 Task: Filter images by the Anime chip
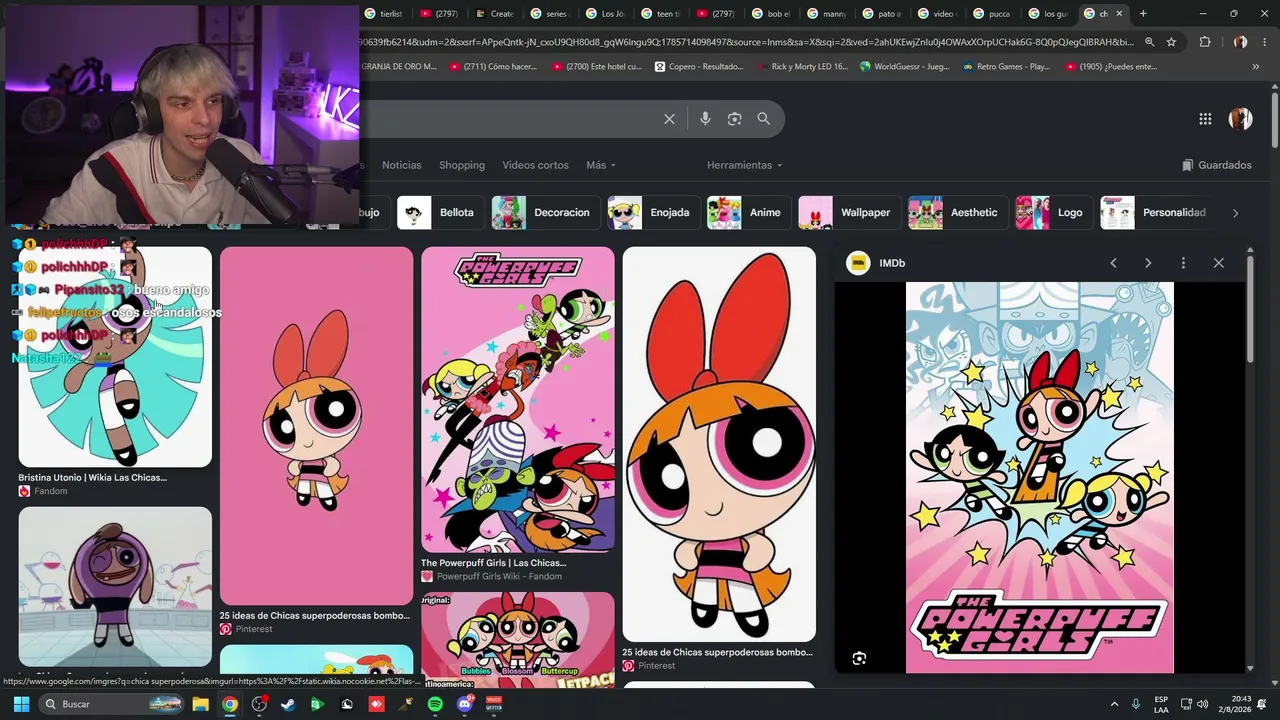click(x=747, y=212)
